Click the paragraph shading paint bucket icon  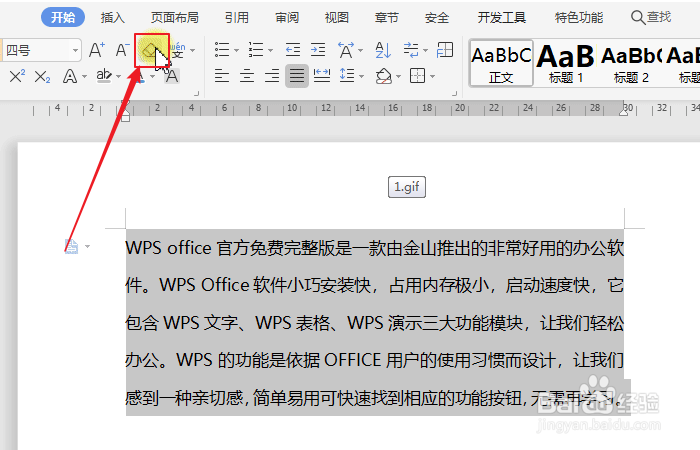383,76
